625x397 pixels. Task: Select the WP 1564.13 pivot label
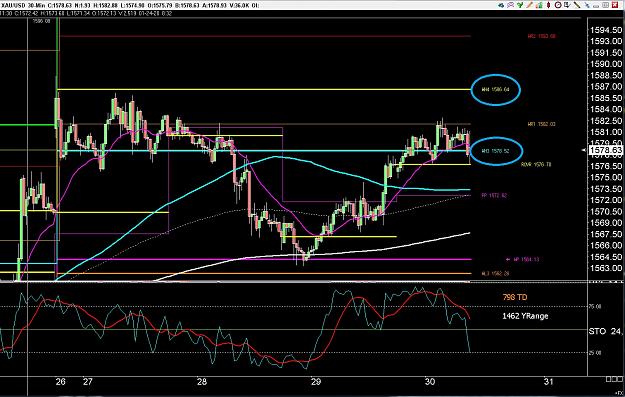point(526,259)
